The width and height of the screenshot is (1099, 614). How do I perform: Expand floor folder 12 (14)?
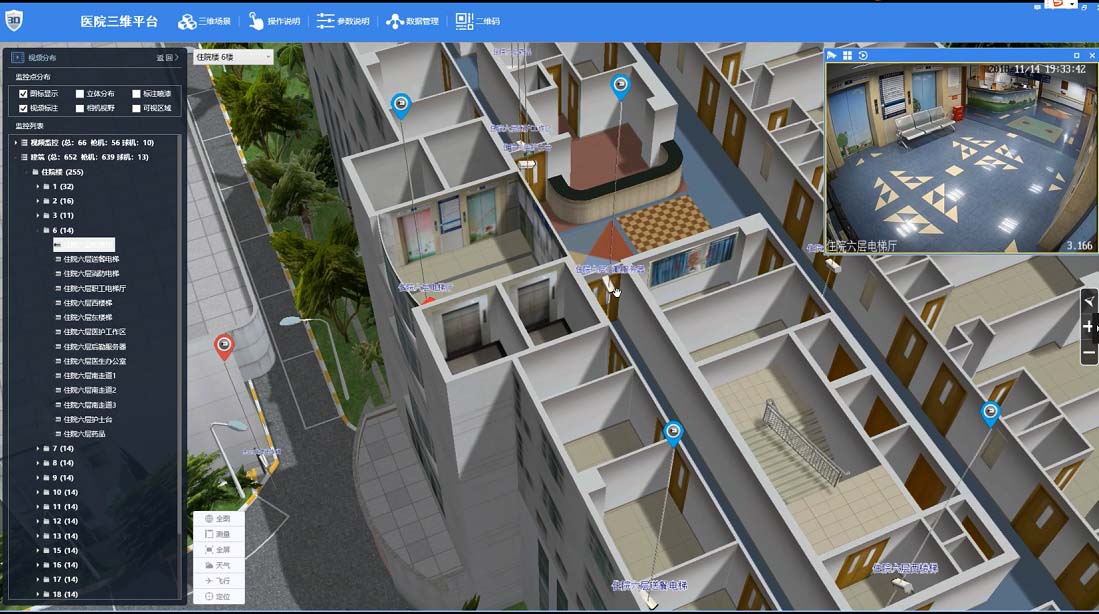click(38, 521)
